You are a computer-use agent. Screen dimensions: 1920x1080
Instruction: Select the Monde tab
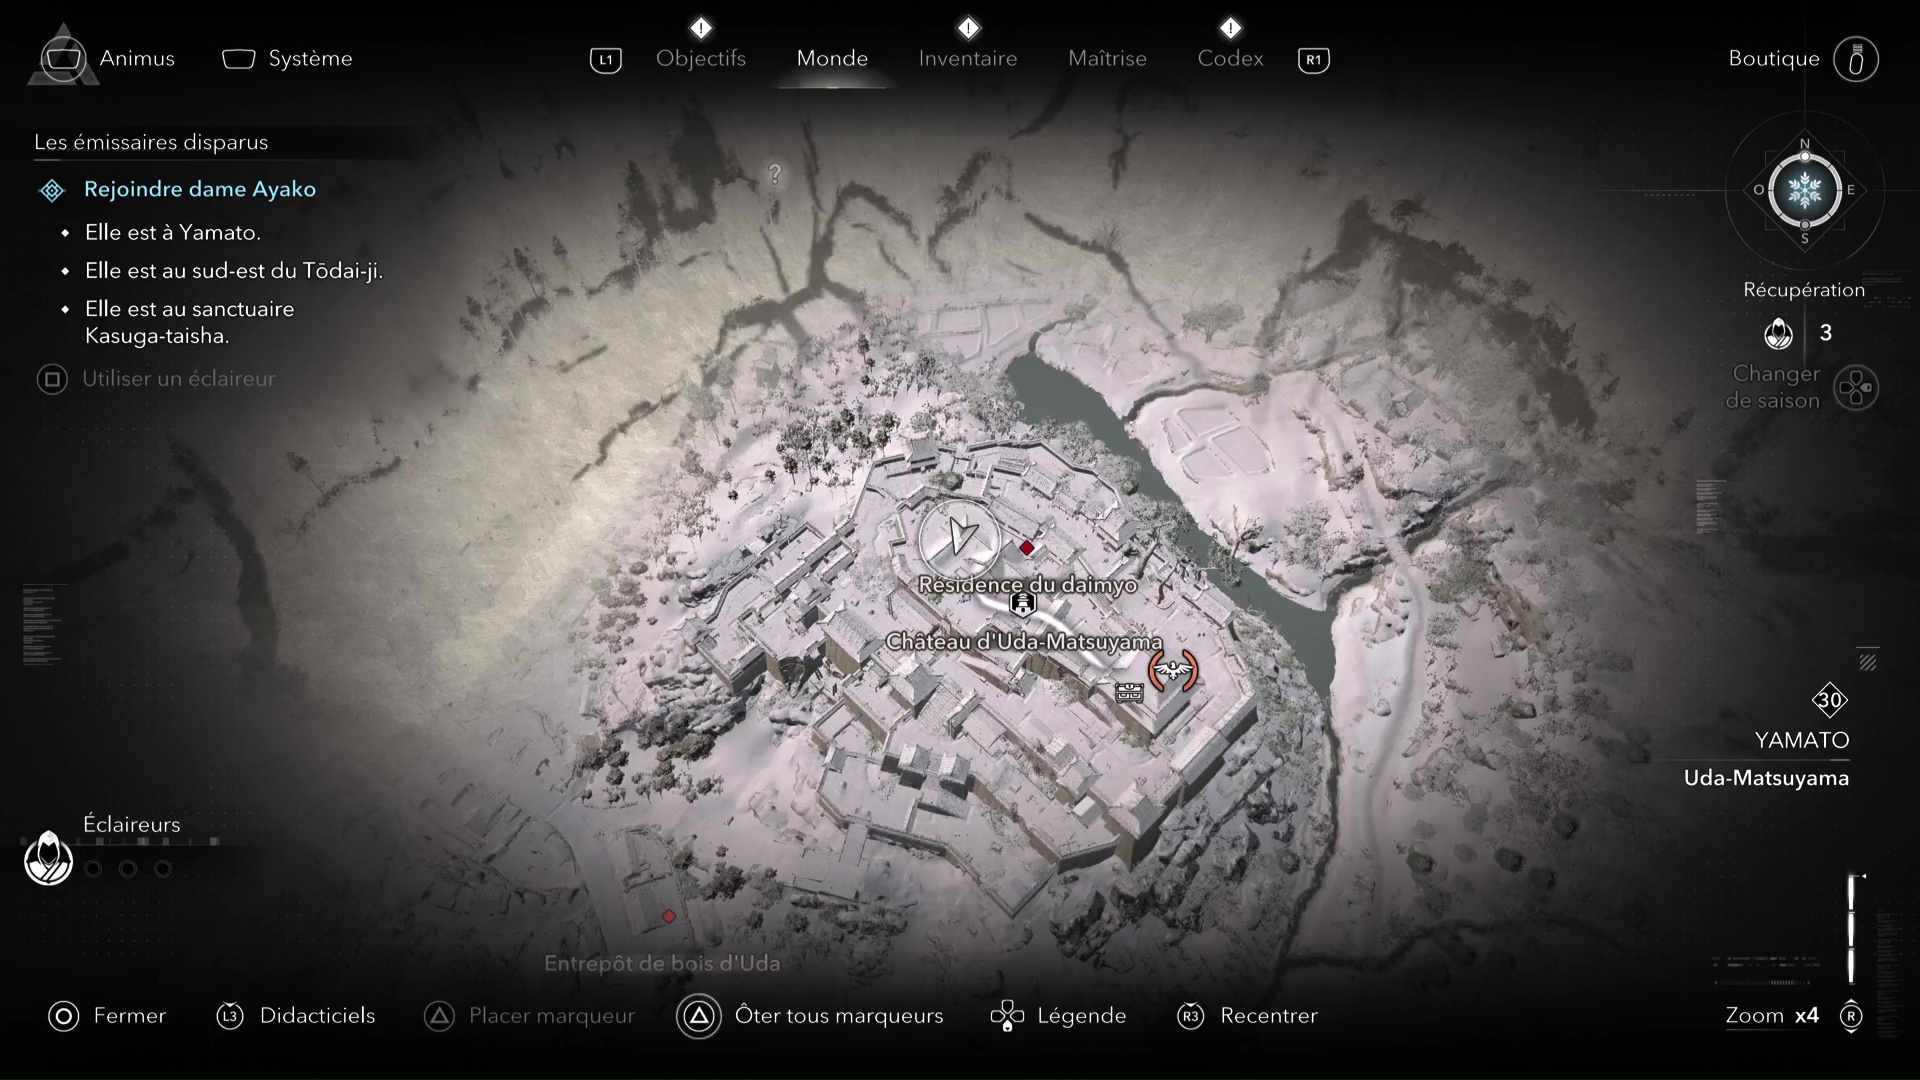click(x=832, y=59)
